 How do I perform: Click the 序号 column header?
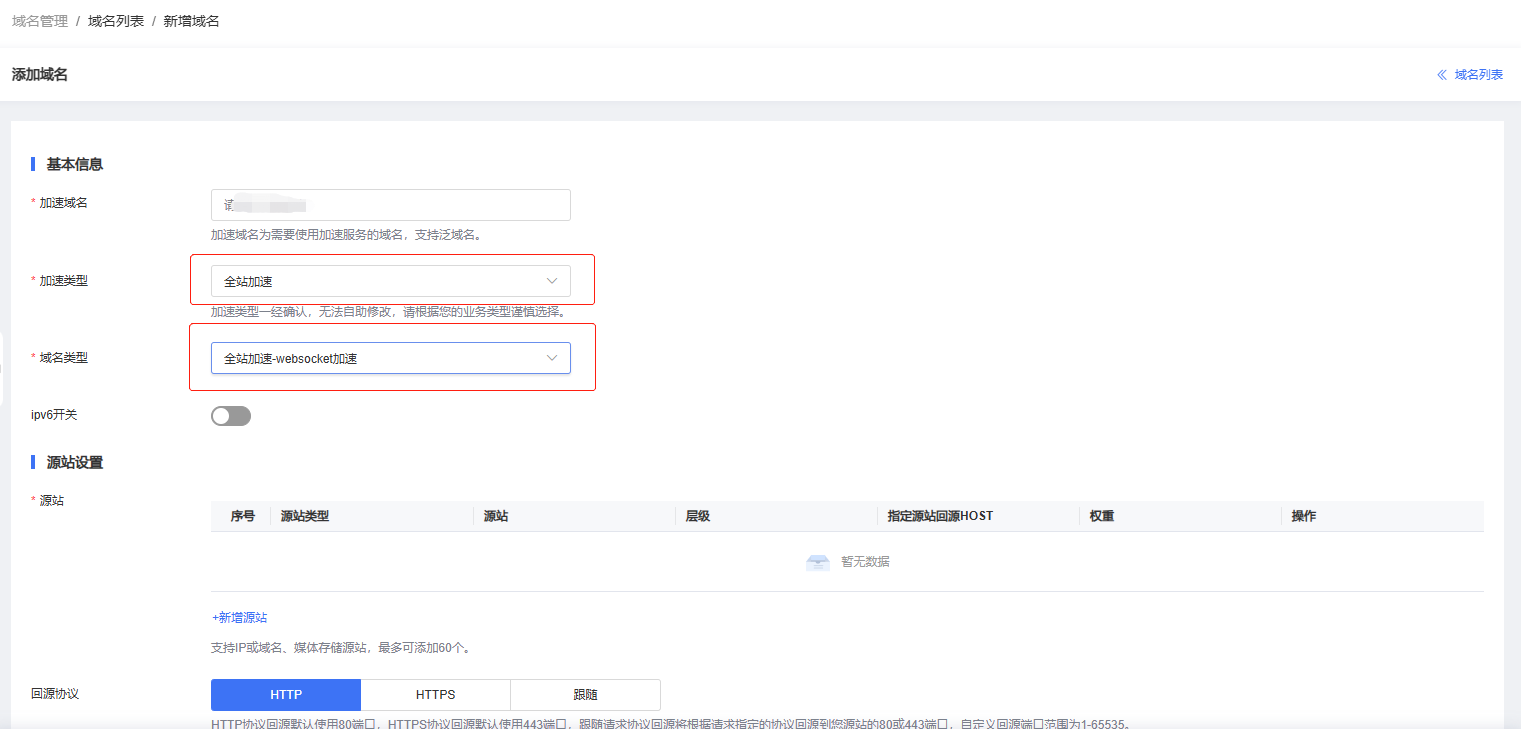click(243, 517)
